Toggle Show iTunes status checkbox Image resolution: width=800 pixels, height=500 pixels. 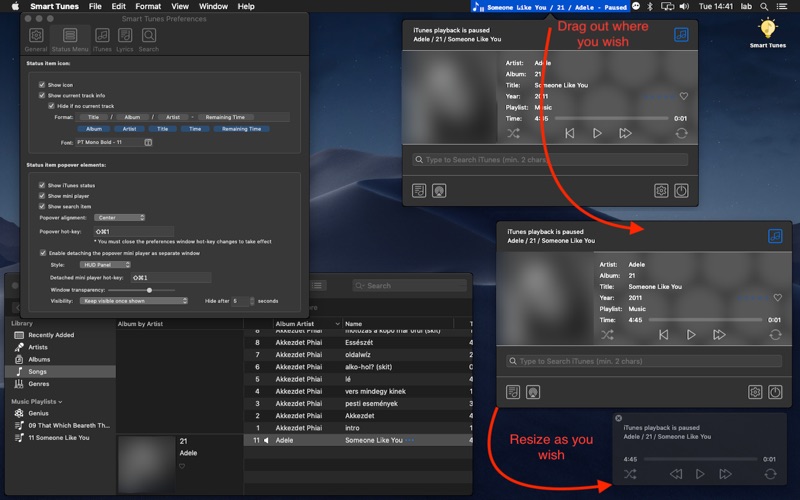(x=42, y=185)
